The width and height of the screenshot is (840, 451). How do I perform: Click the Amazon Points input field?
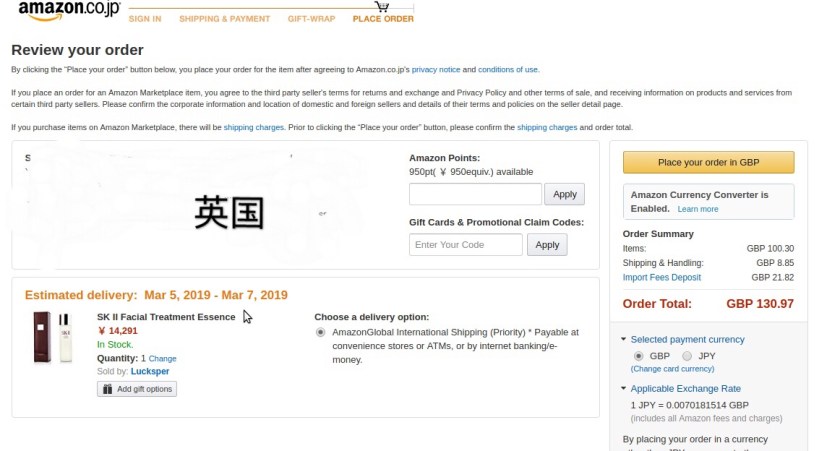(x=475, y=195)
